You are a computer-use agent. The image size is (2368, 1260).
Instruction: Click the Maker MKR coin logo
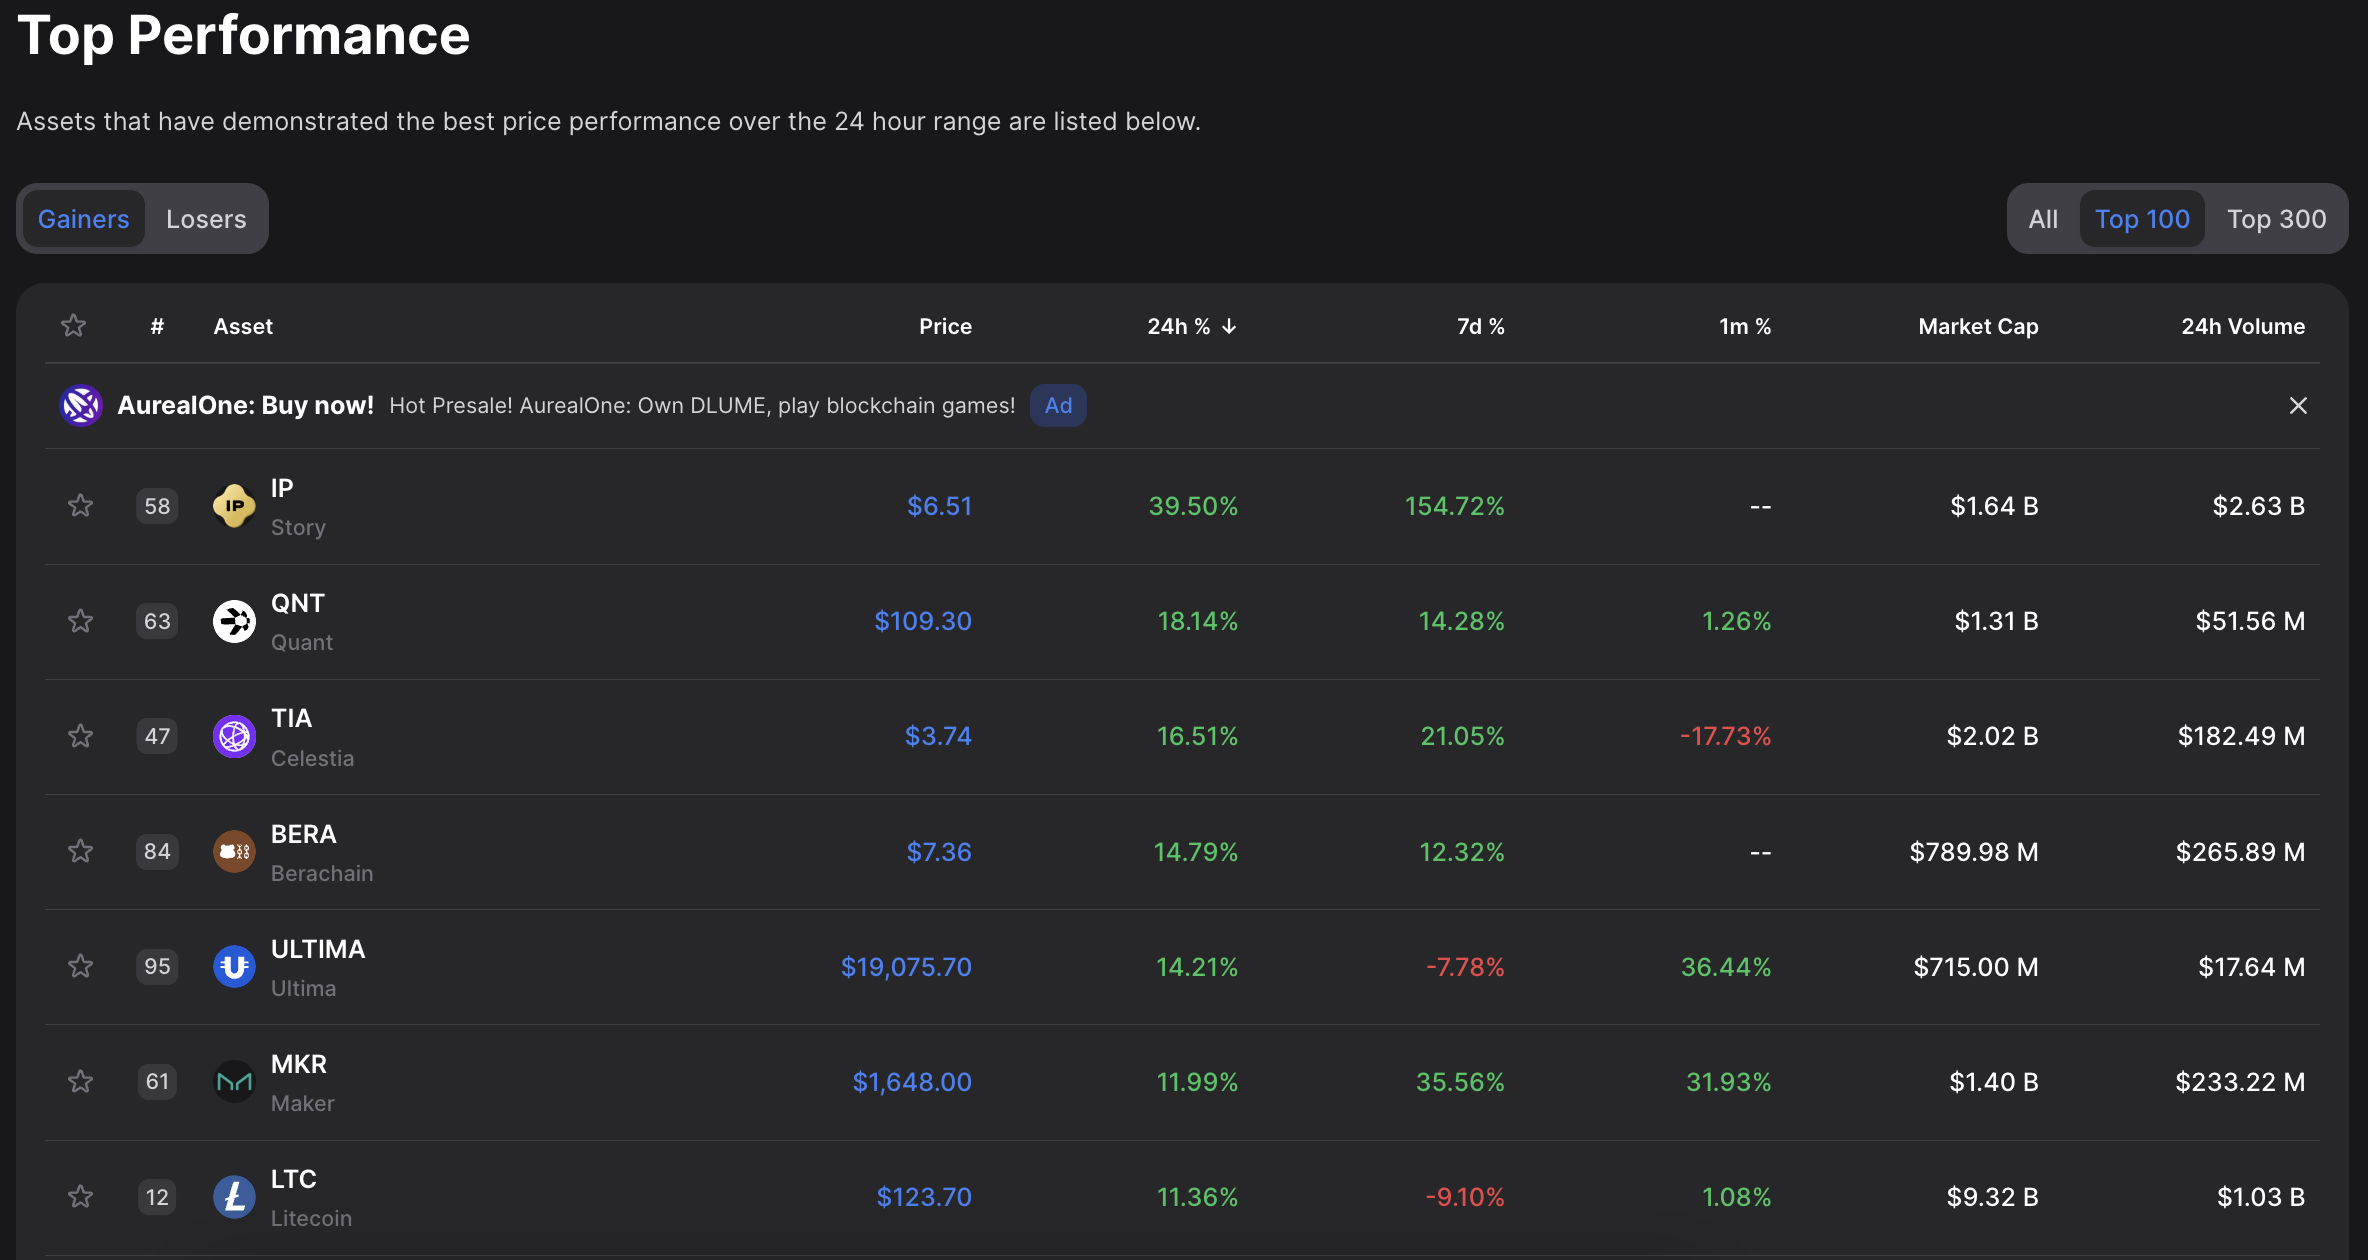[x=234, y=1082]
